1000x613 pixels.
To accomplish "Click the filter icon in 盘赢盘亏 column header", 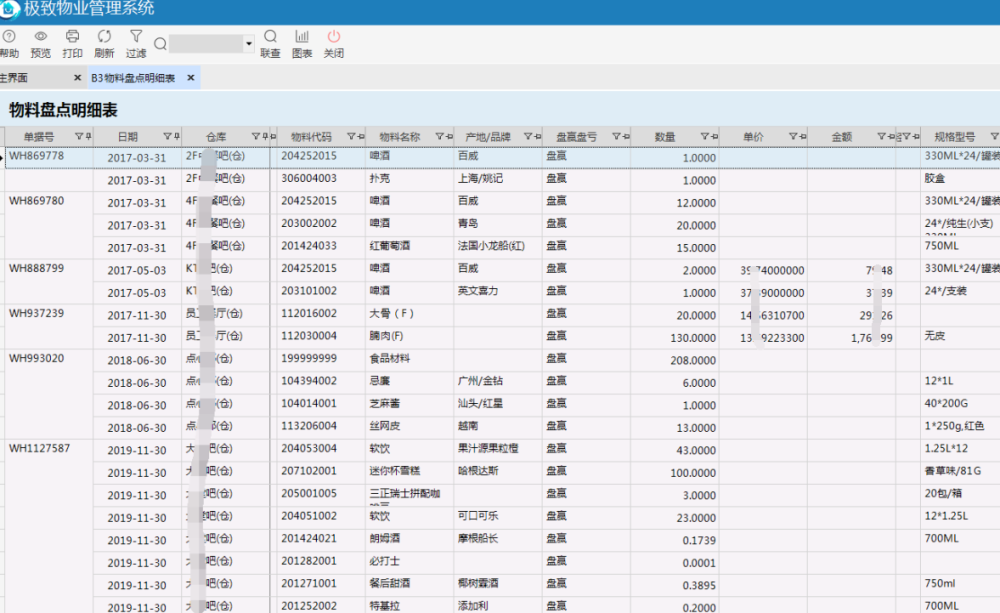I will (x=616, y=137).
